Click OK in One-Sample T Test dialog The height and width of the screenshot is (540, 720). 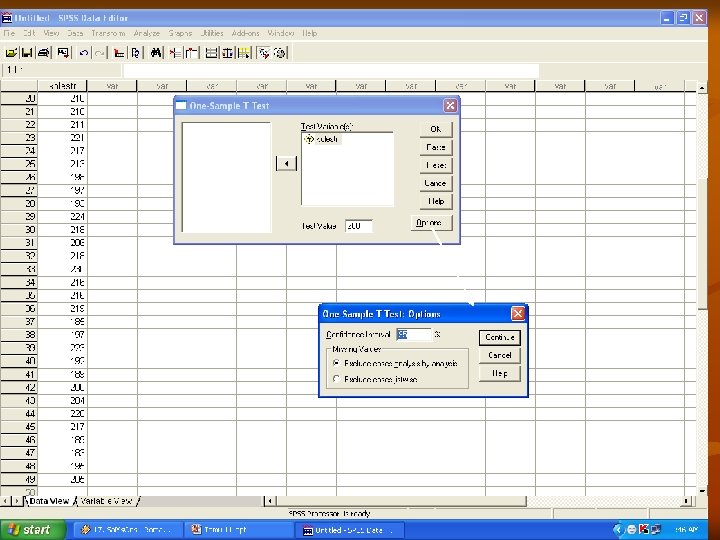click(436, 129)
